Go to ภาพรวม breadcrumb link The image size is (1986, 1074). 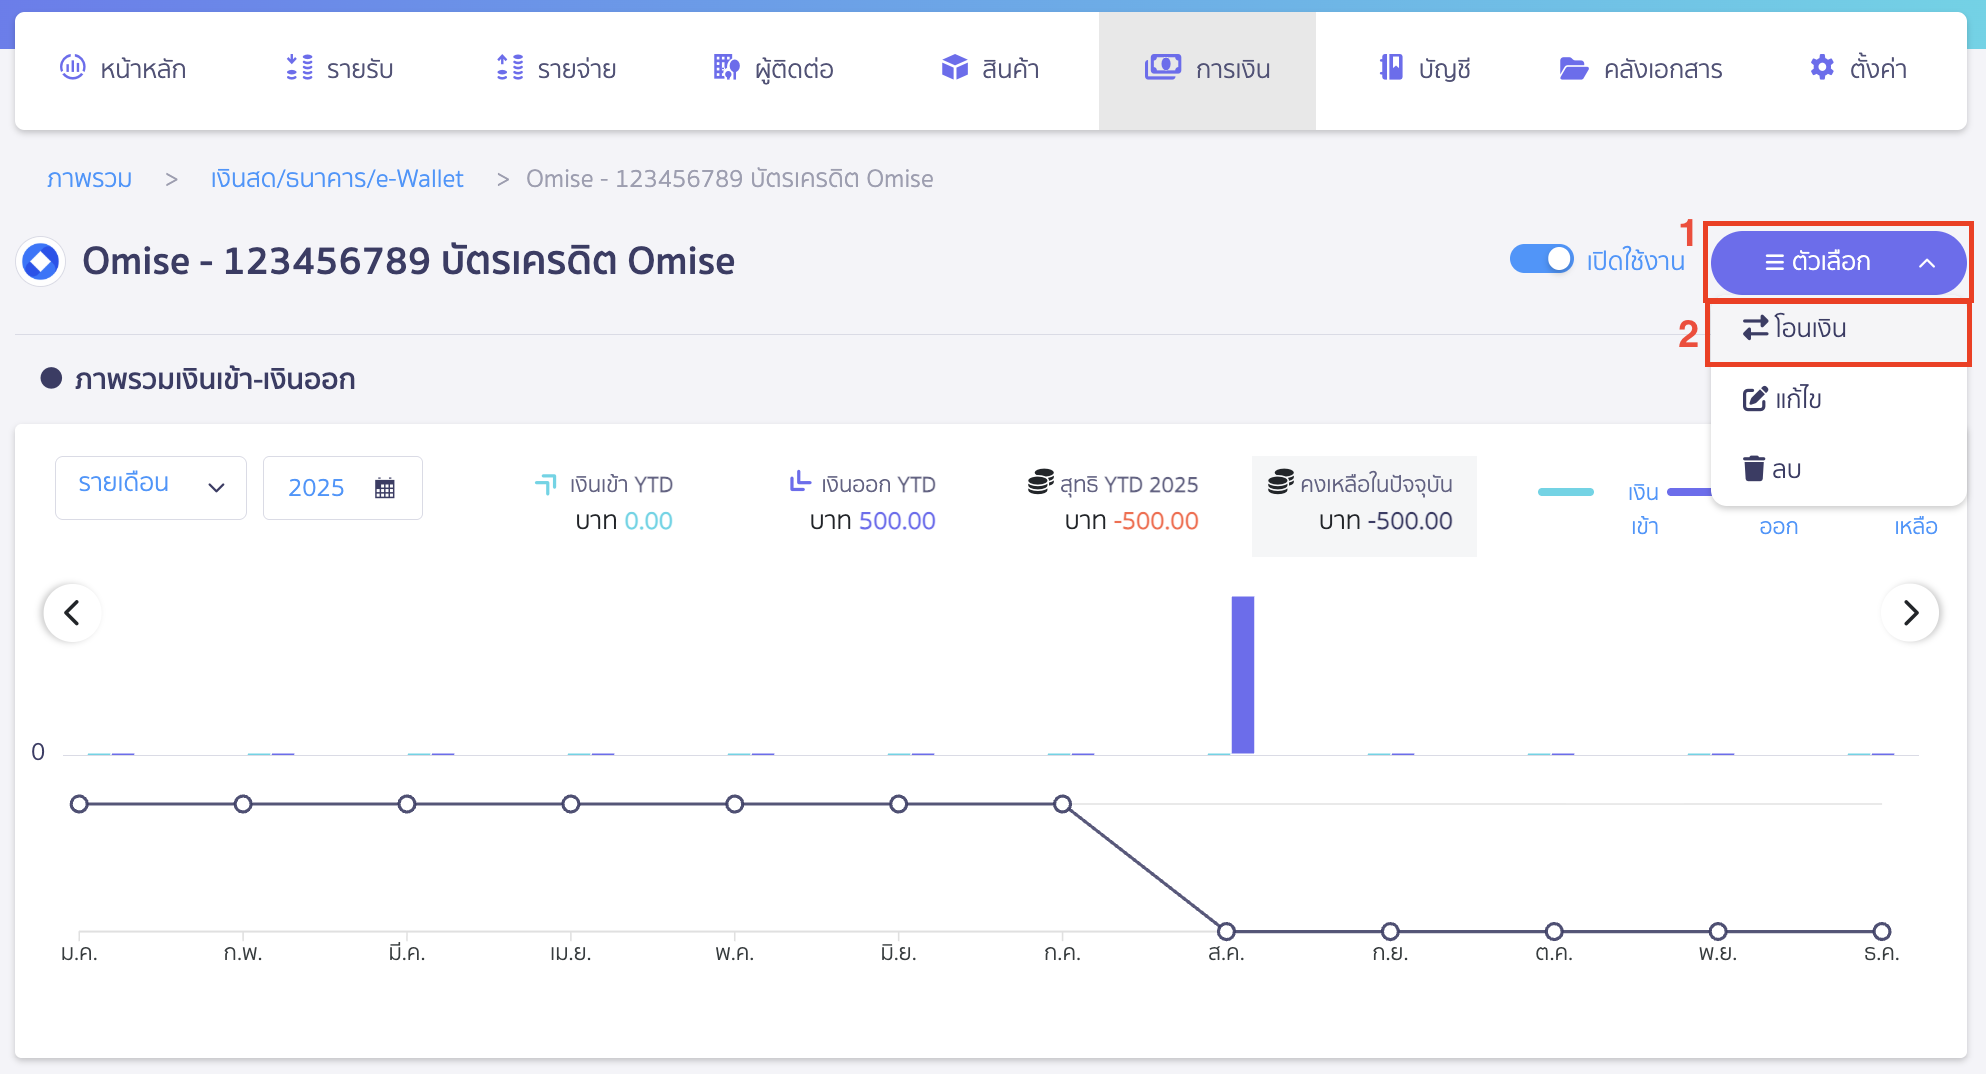coord(89,179)
